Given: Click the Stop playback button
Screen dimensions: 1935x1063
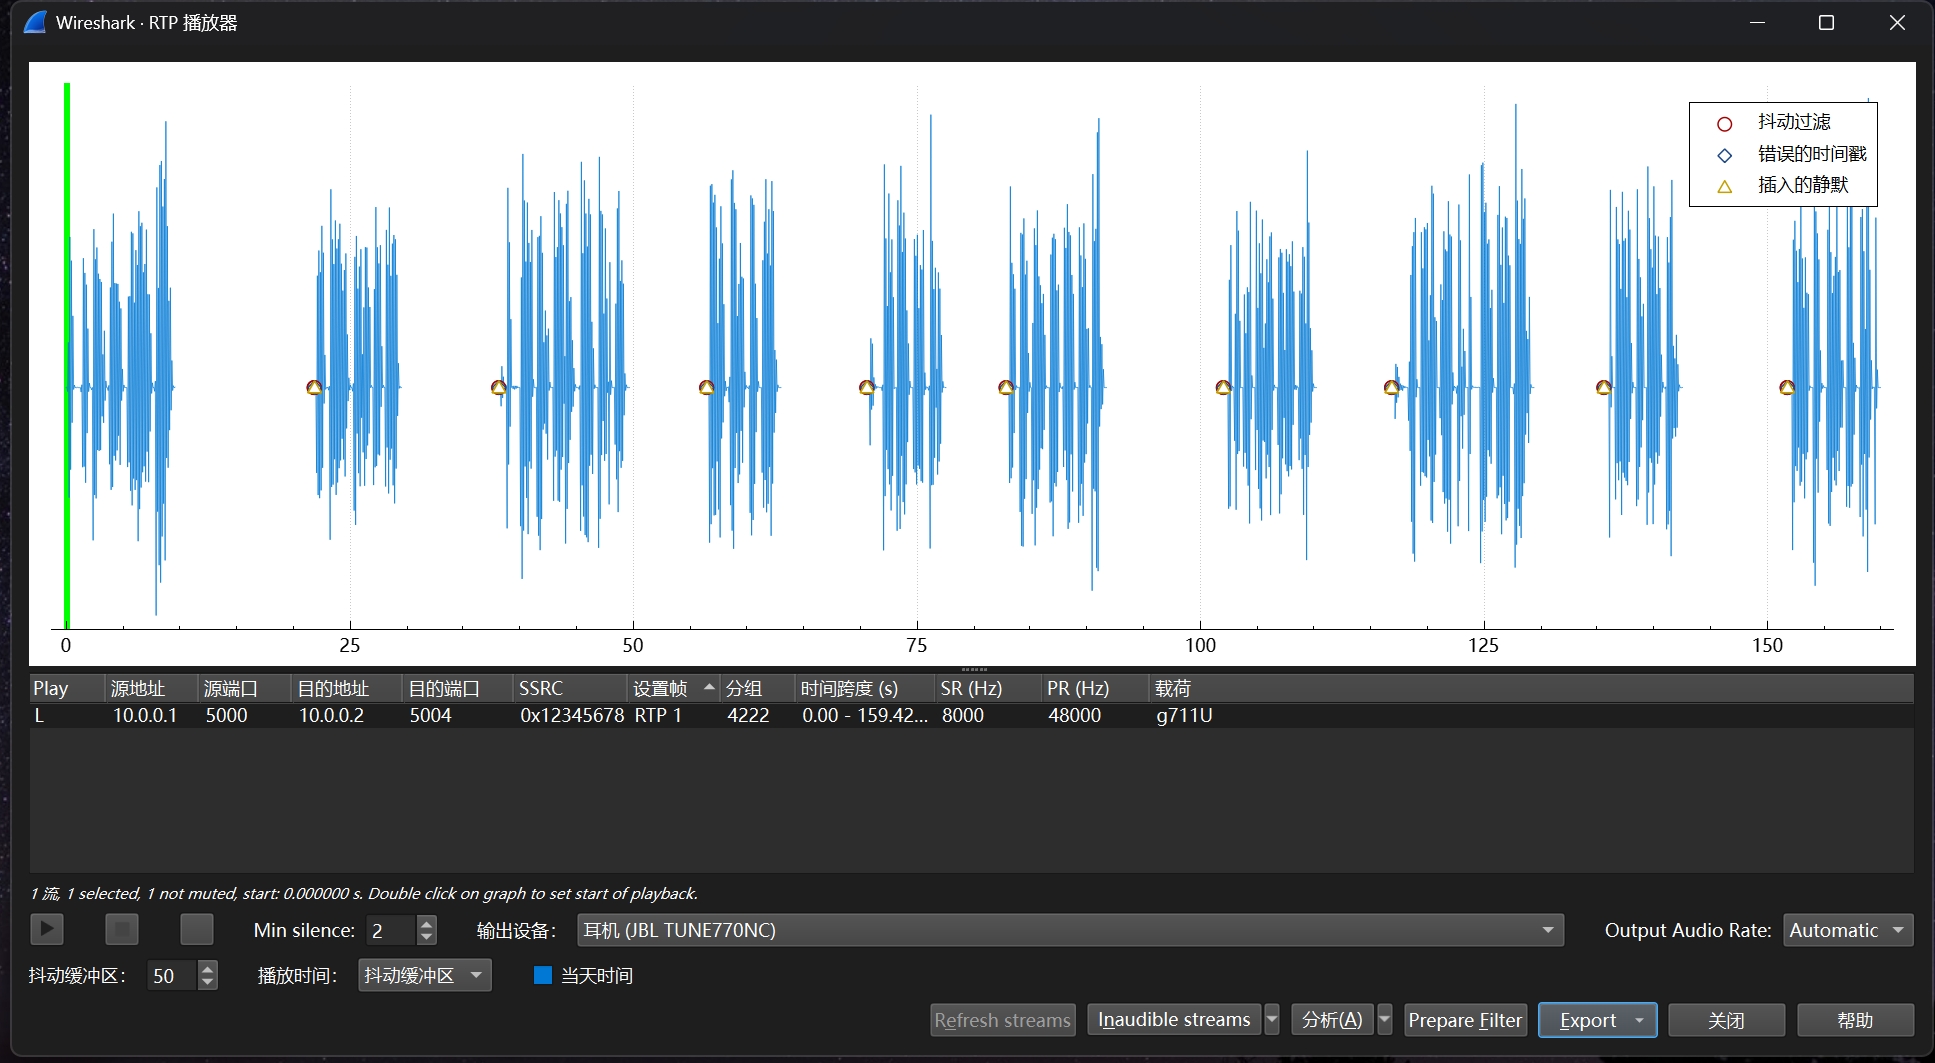Looking at the screenshot, I should [x=122, y=929].
